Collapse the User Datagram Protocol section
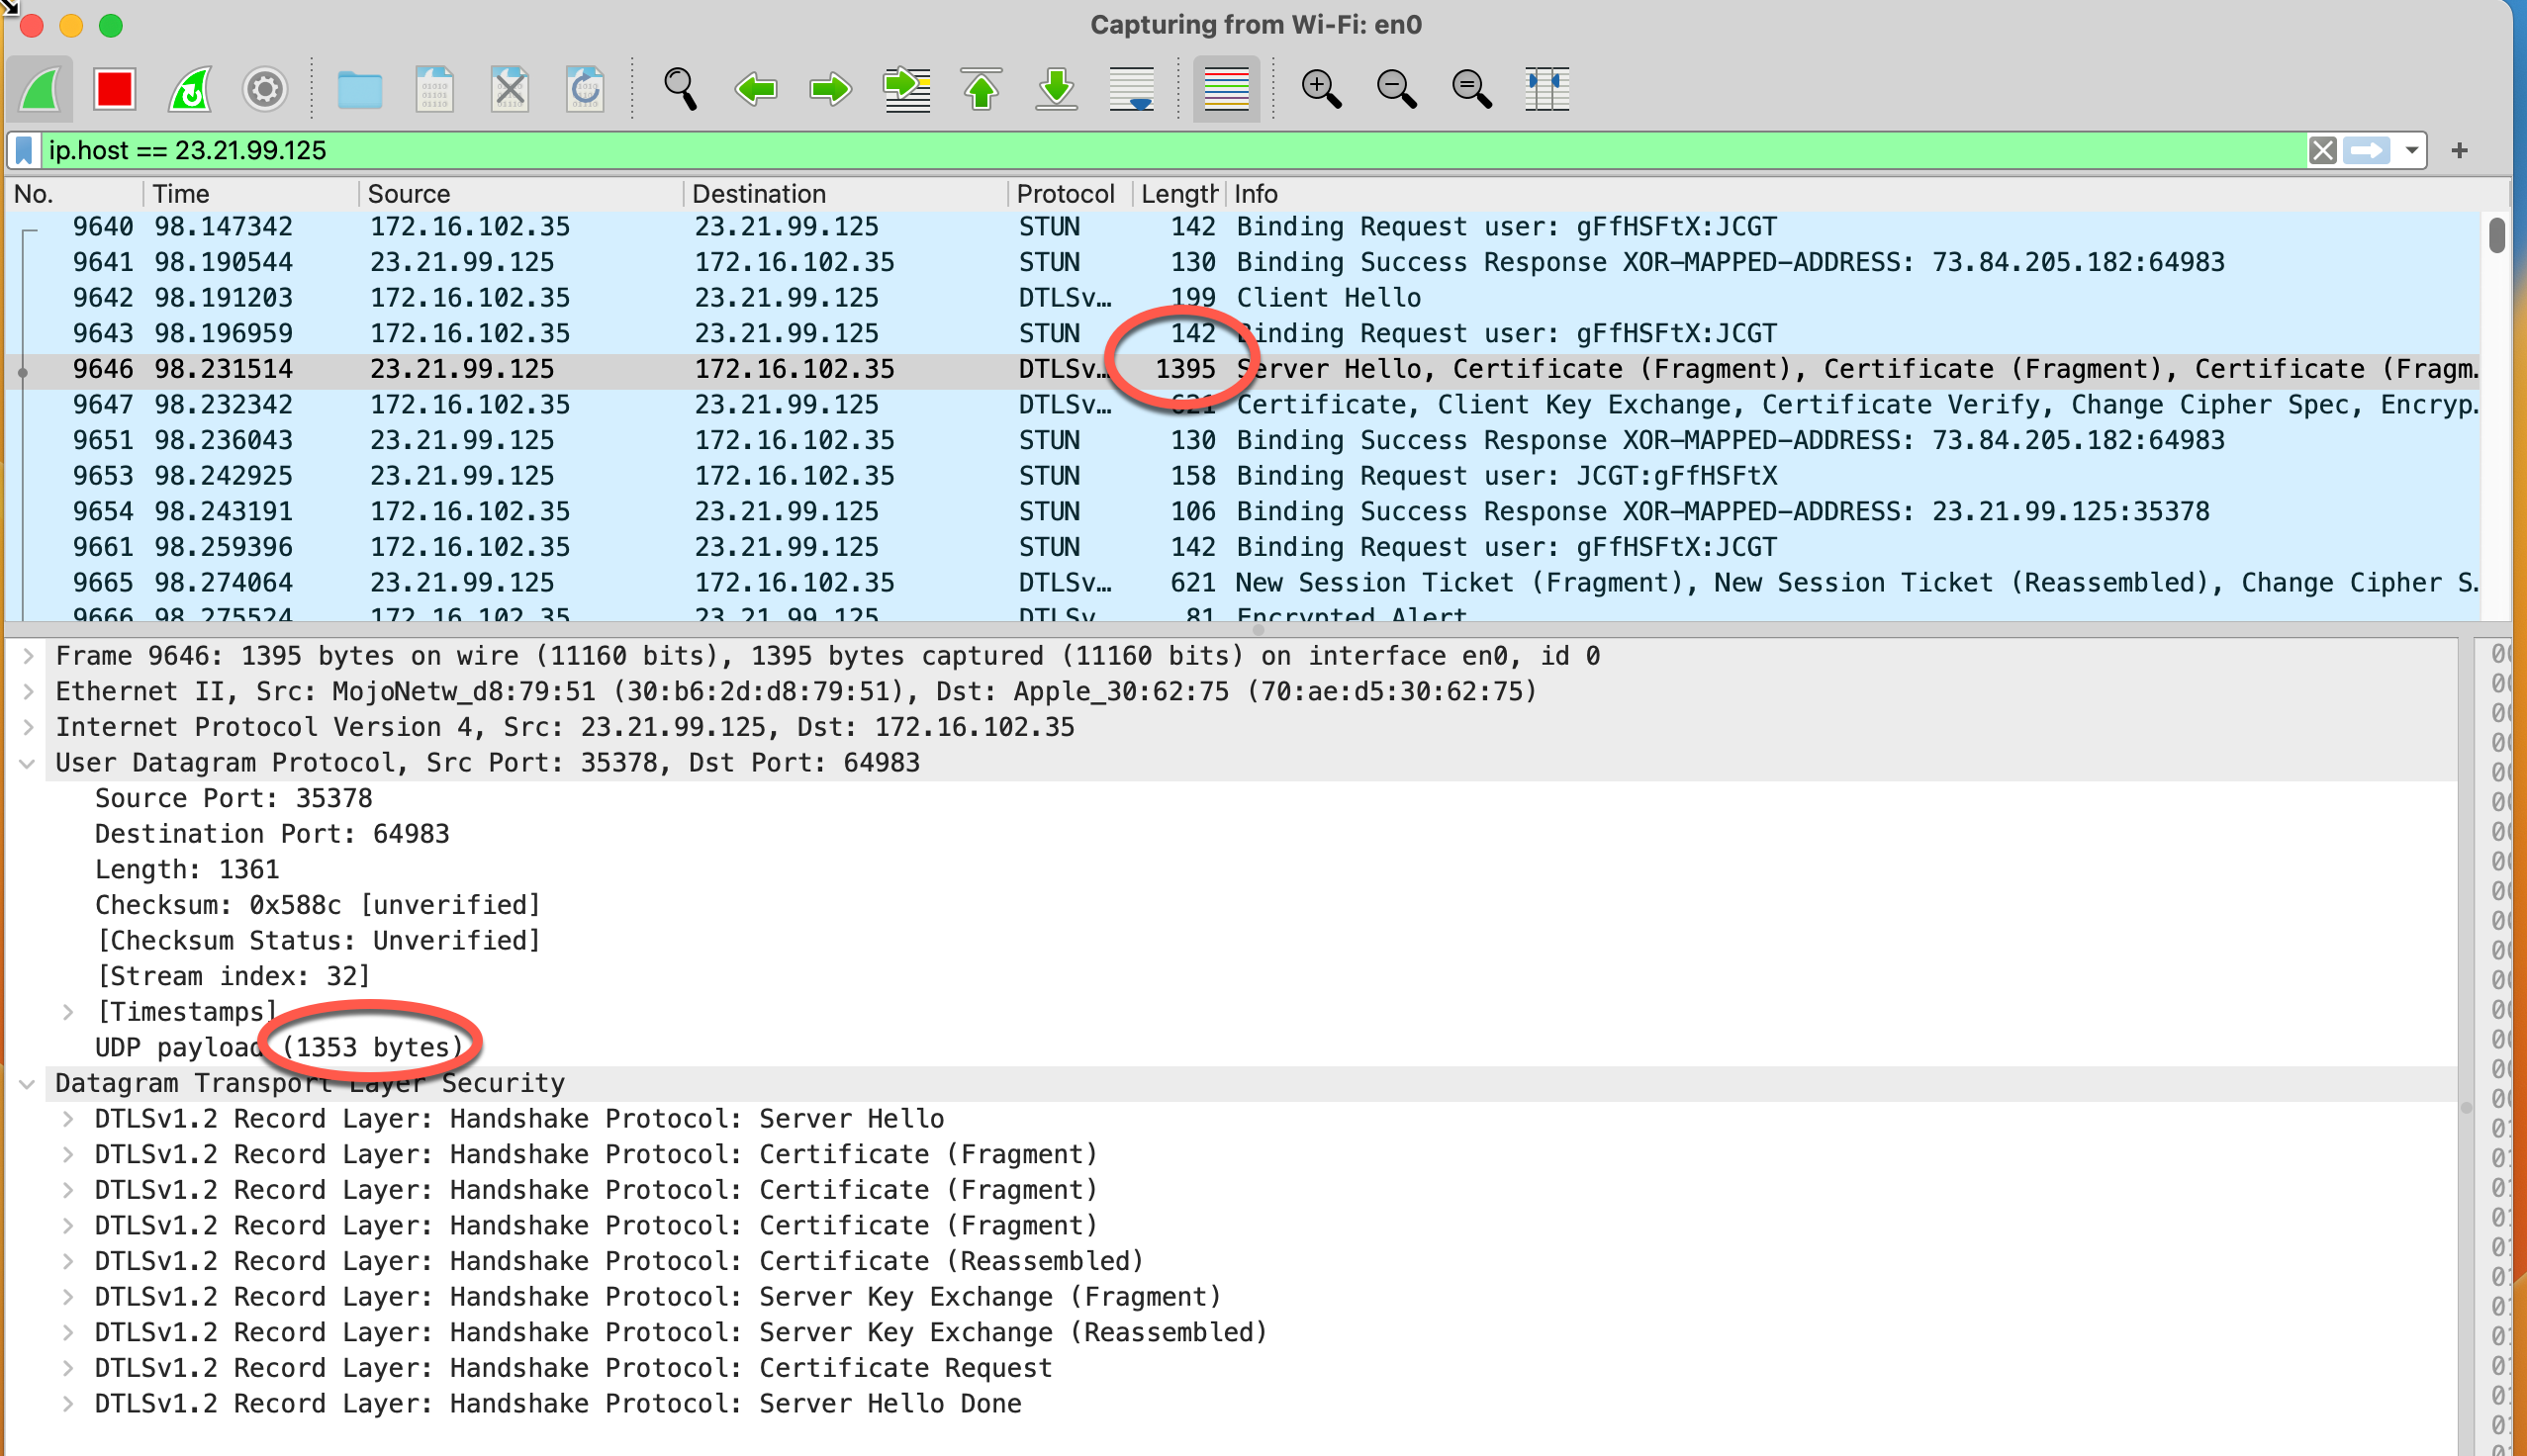This screenshot has width=2527, height=1456. (x=25, y=762)
